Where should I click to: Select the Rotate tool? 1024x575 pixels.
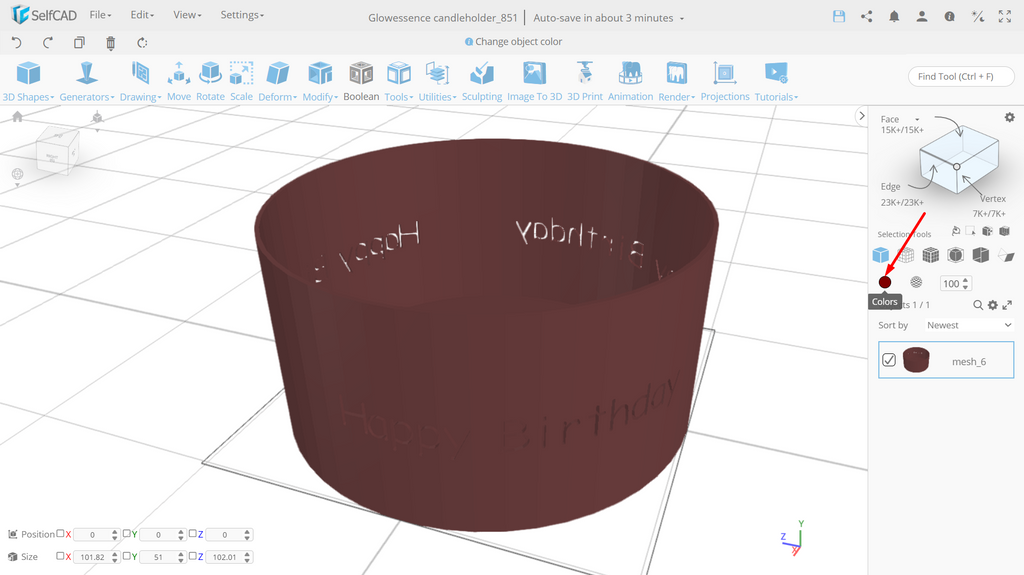tap(210, 82)
